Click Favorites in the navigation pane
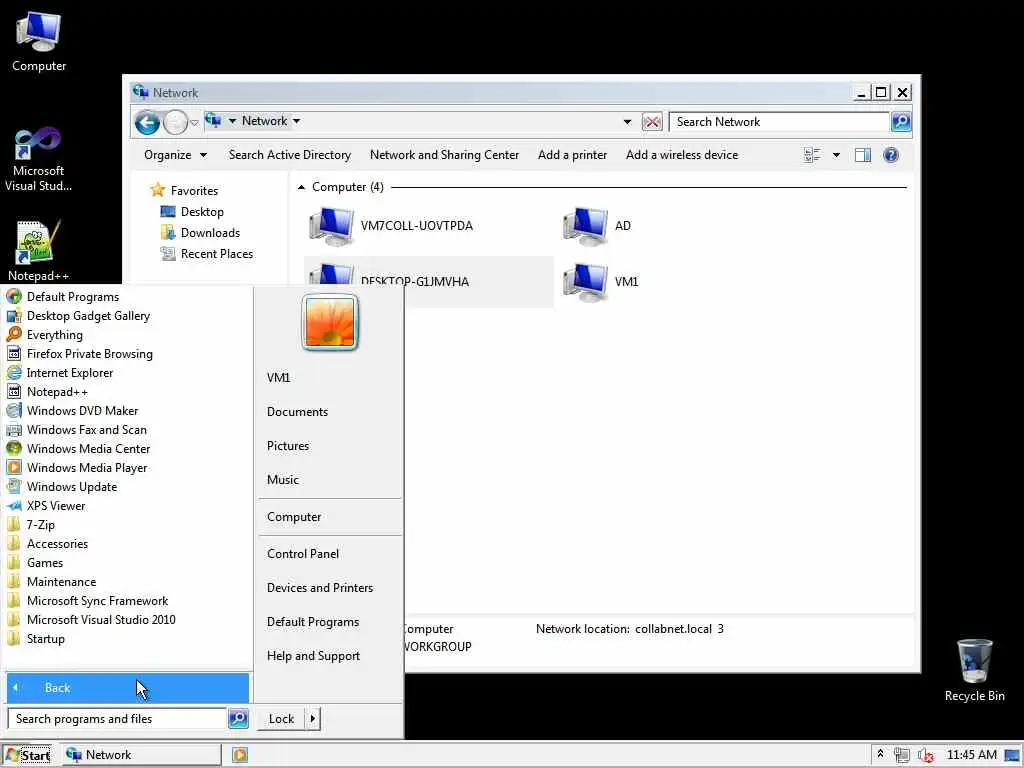This screenshot has height=768, width=1024. [x=194, y=191]
